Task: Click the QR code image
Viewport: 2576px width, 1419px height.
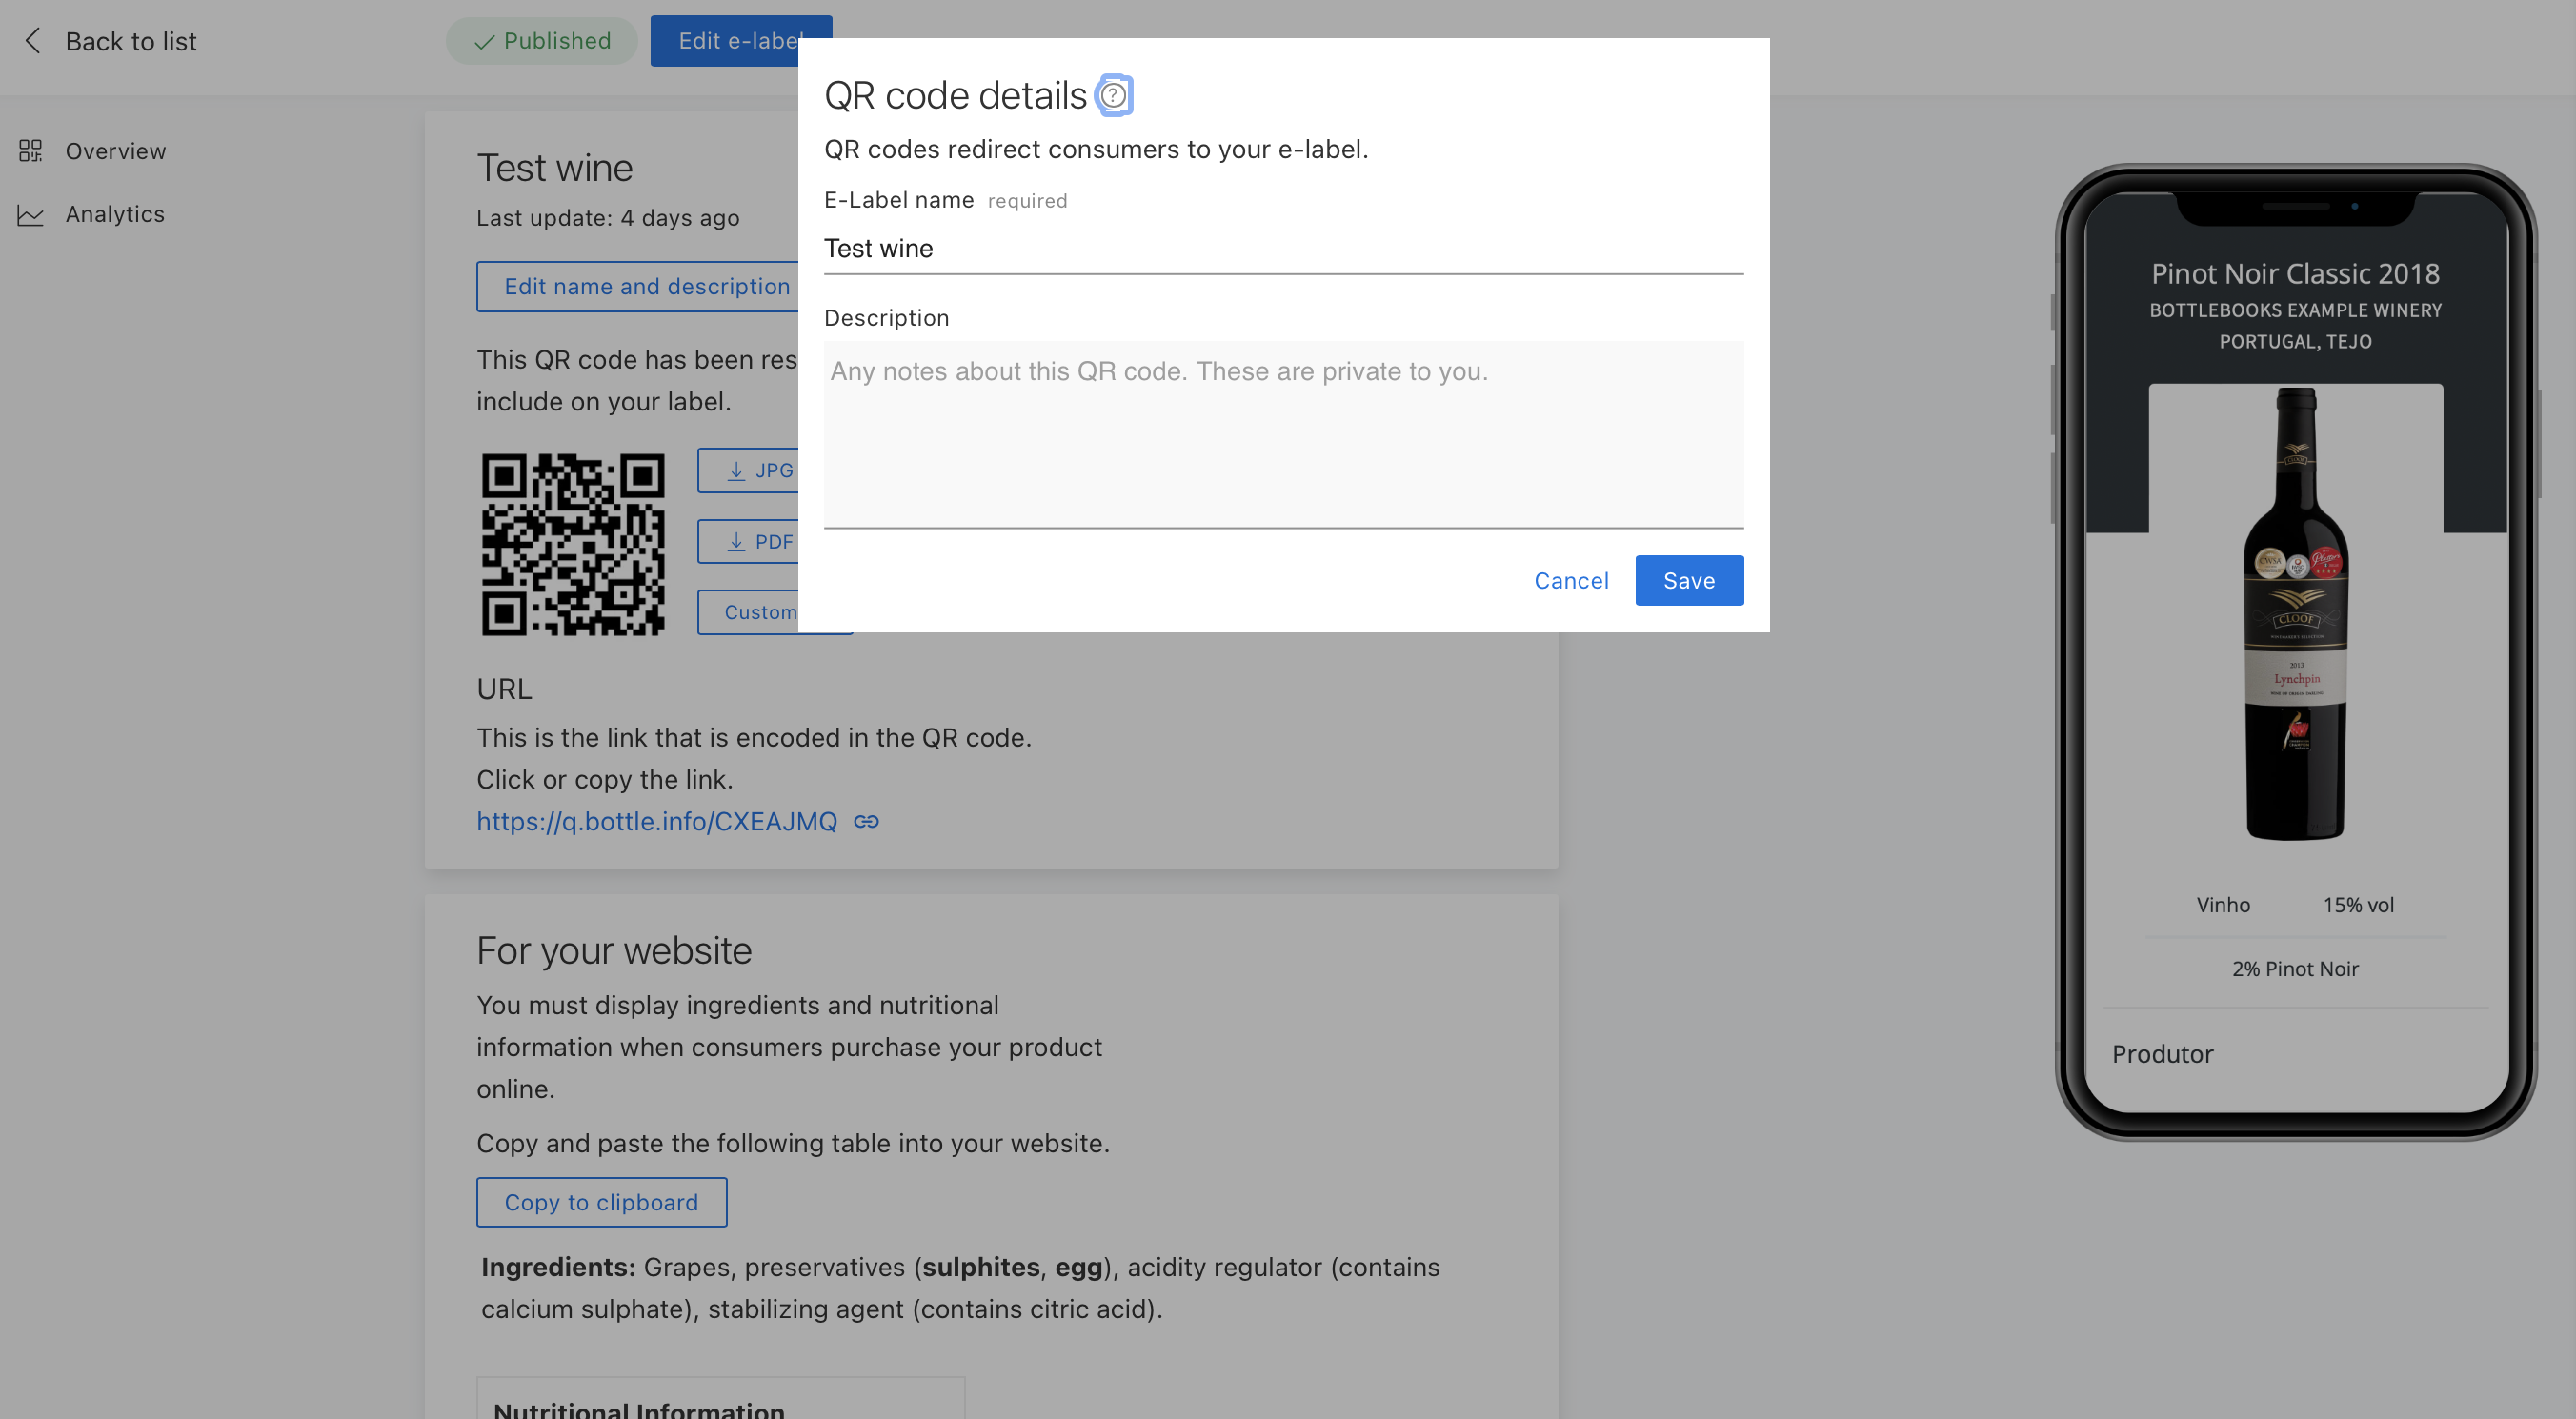Action: pyautogui.click(x=572, y=543)
